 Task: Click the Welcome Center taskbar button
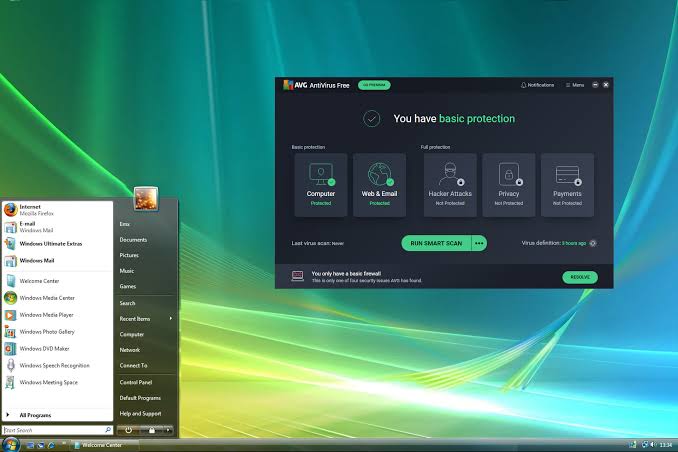click(105, 445)
